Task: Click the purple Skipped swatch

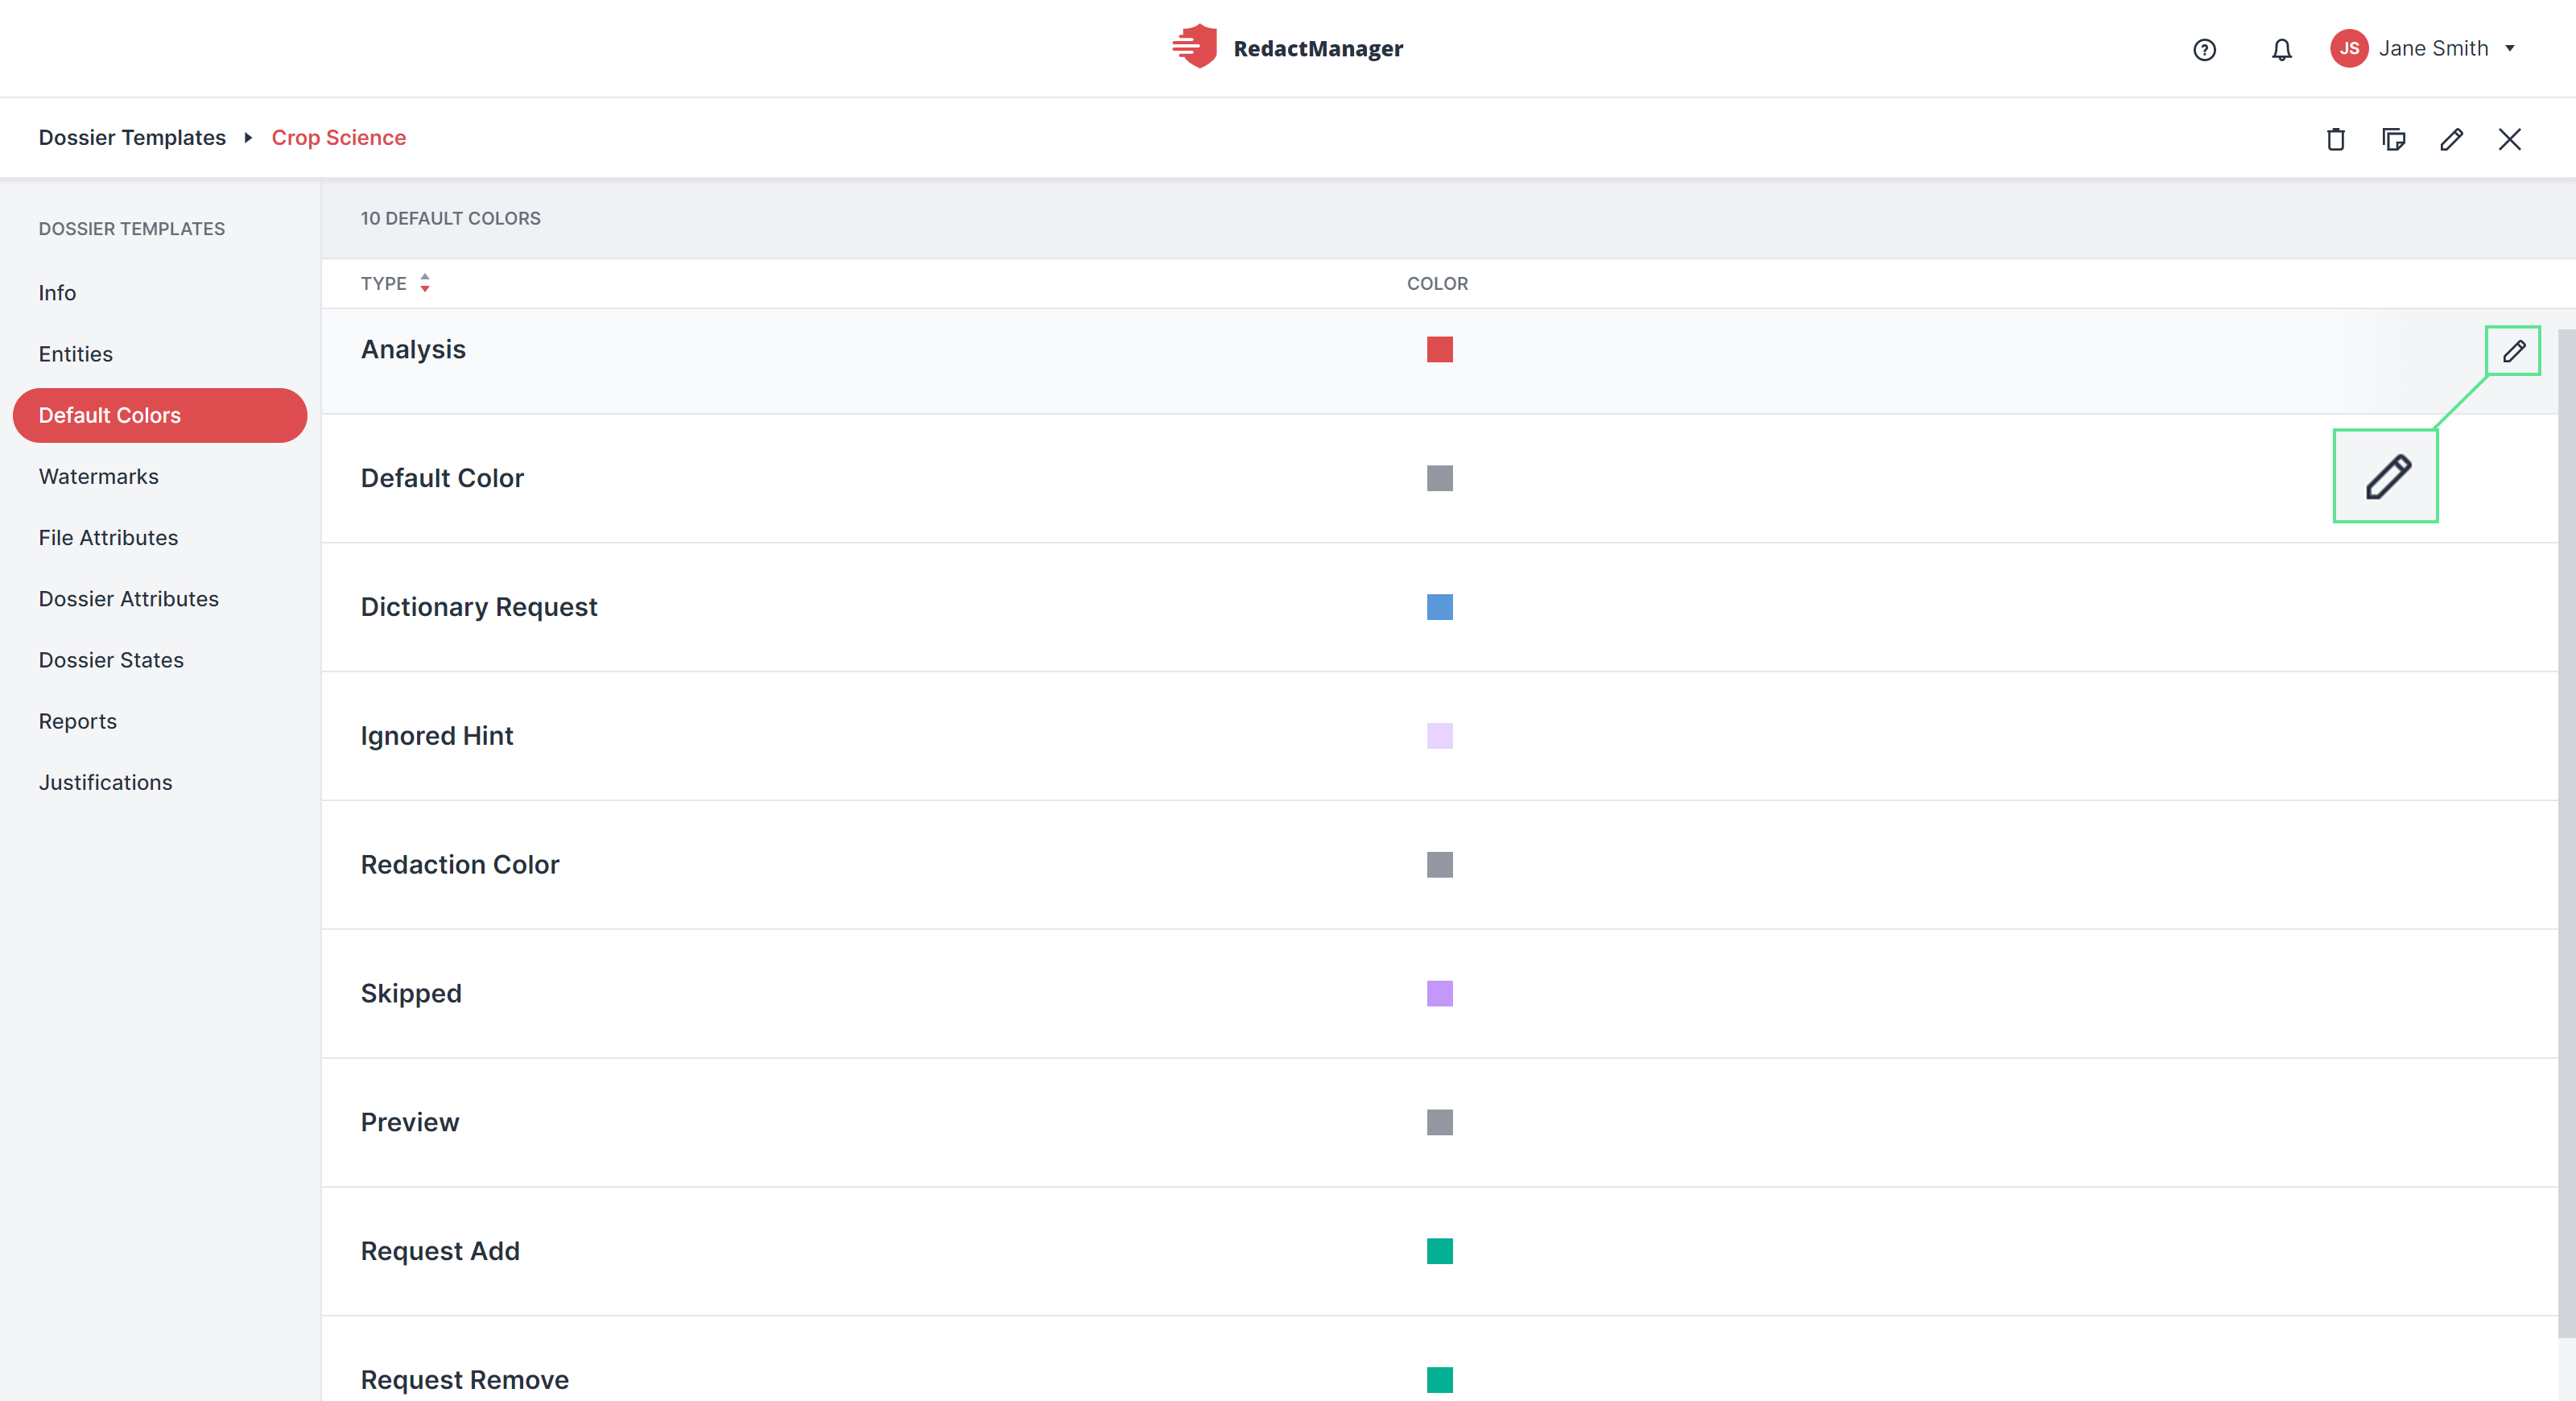Action: click(1439, 993)
